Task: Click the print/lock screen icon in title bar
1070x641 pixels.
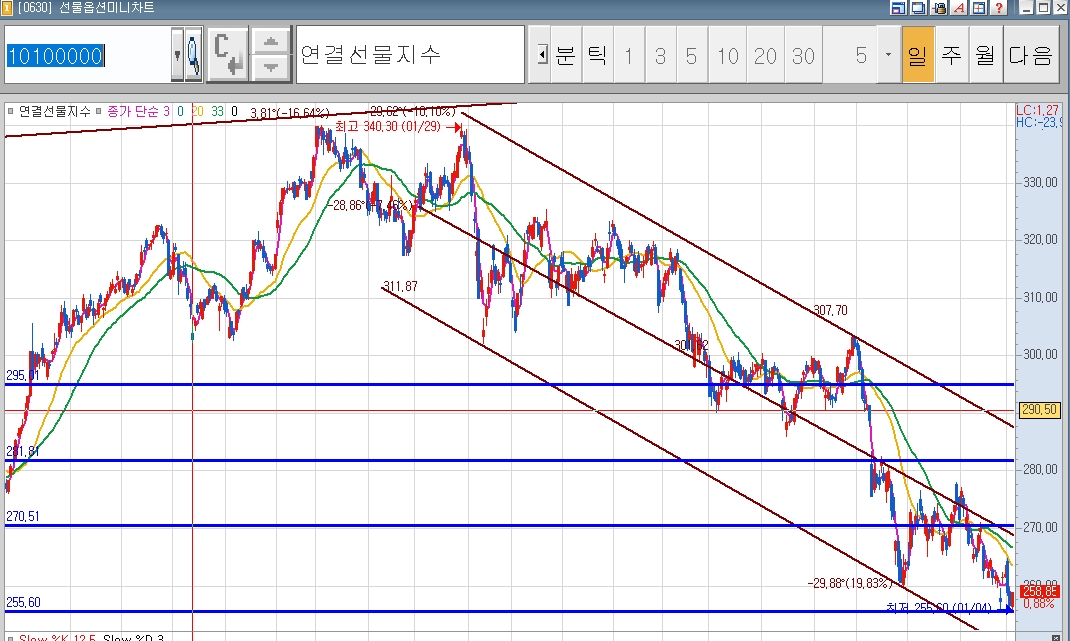Action: (939, 8)
